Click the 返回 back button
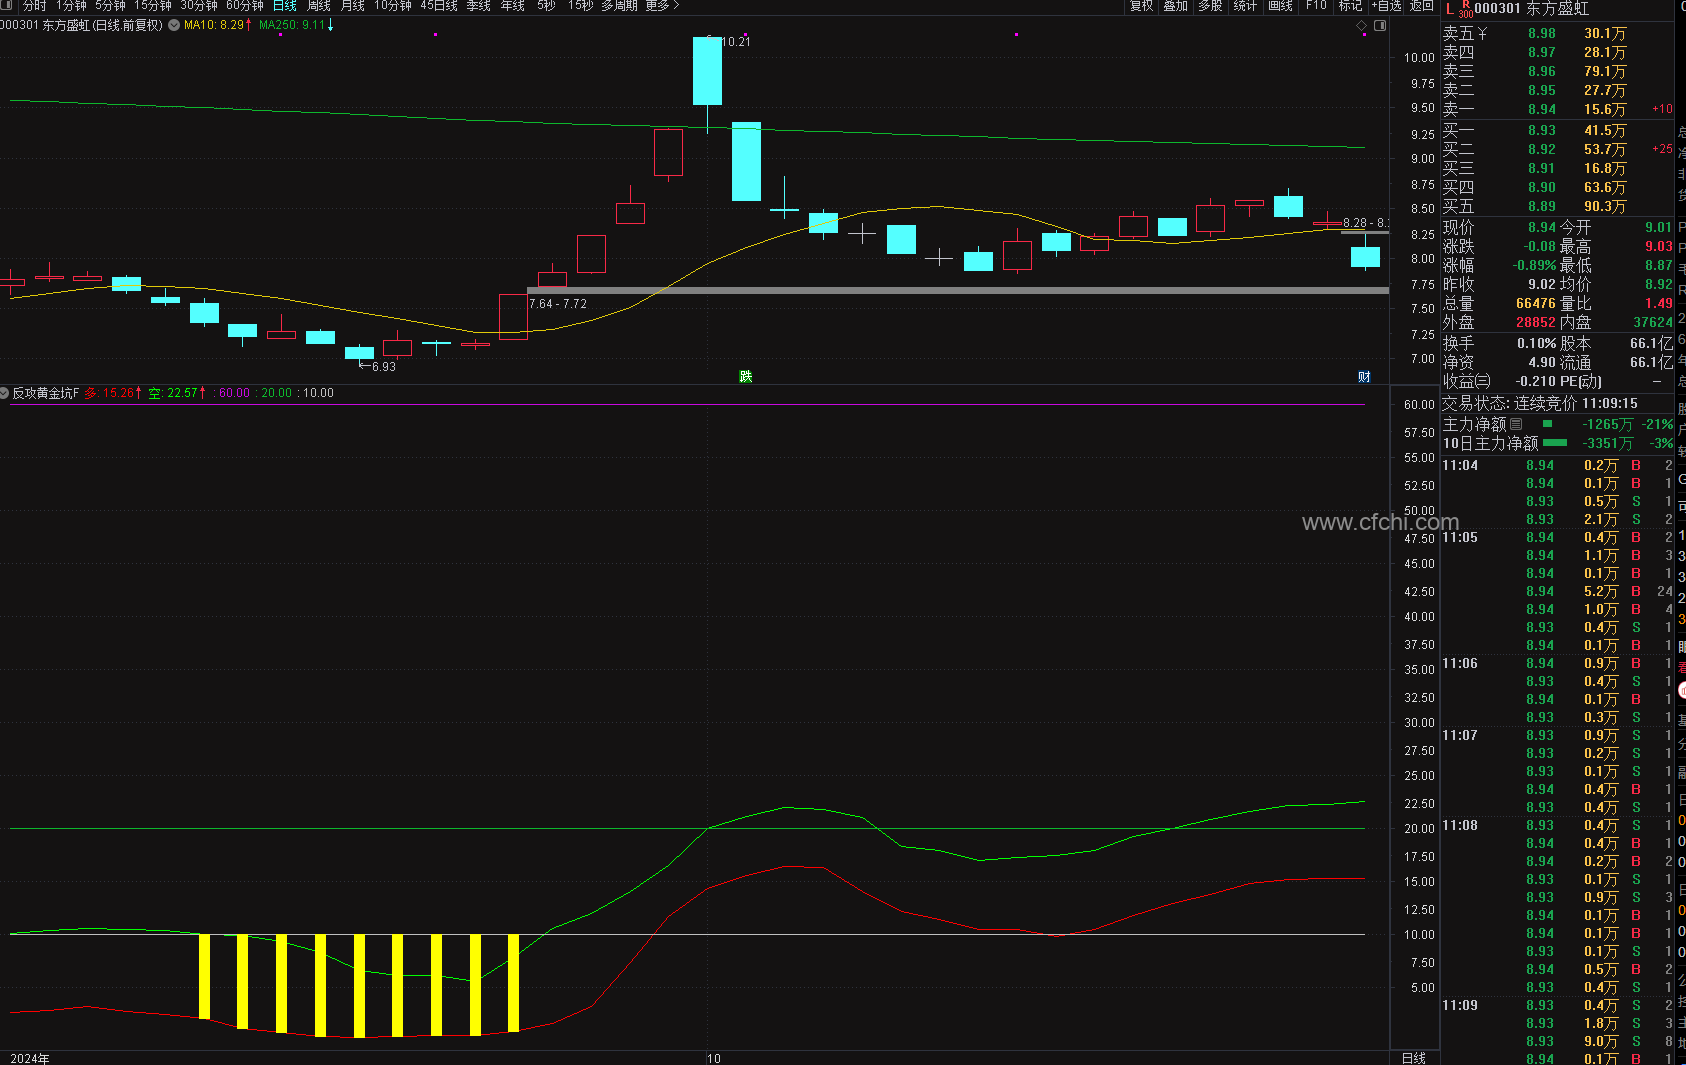The height and width of the screenshot is (1065, 1686). pyautogui.click(x=1422, y=6)
